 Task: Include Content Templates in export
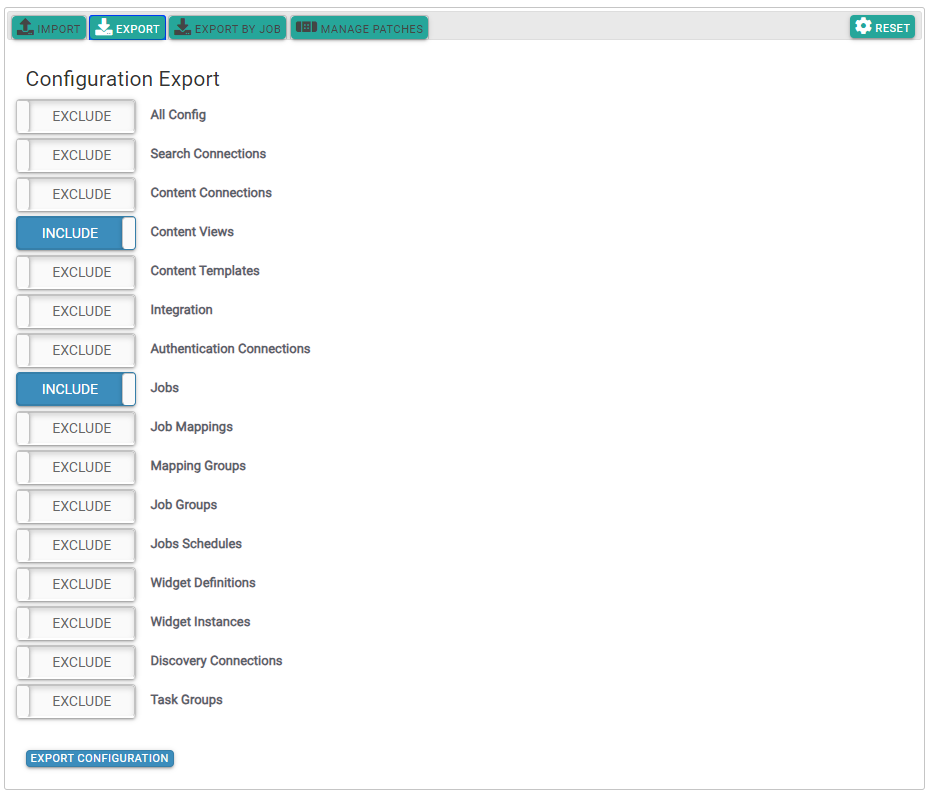point(76,272)
